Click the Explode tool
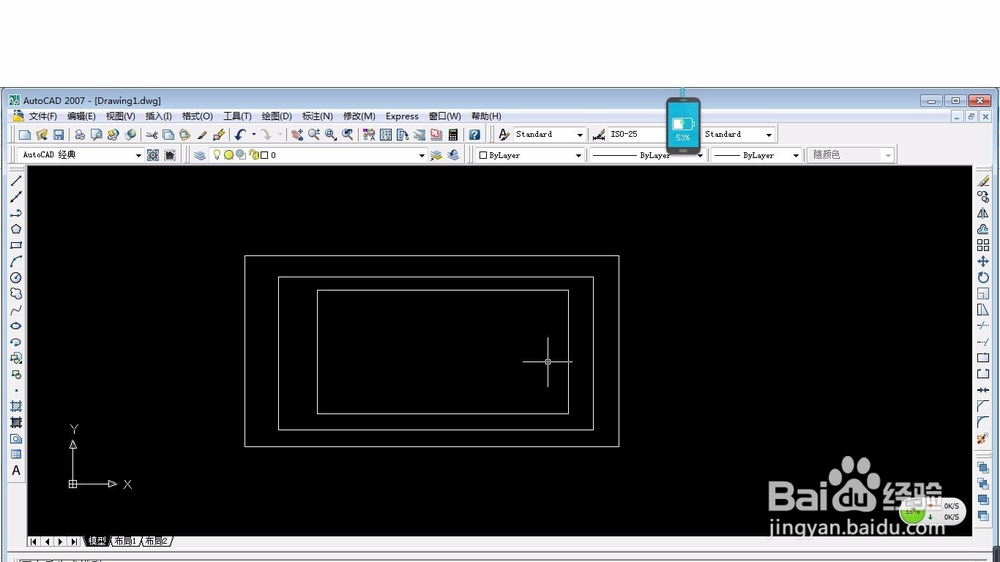Screen dimensions: 1000x562 [983, 438]
